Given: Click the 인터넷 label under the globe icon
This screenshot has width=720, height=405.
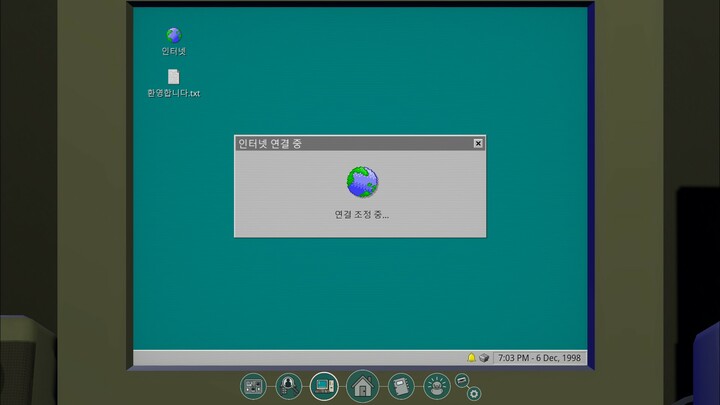Looking at the screenshot, I should click(173, 51).
